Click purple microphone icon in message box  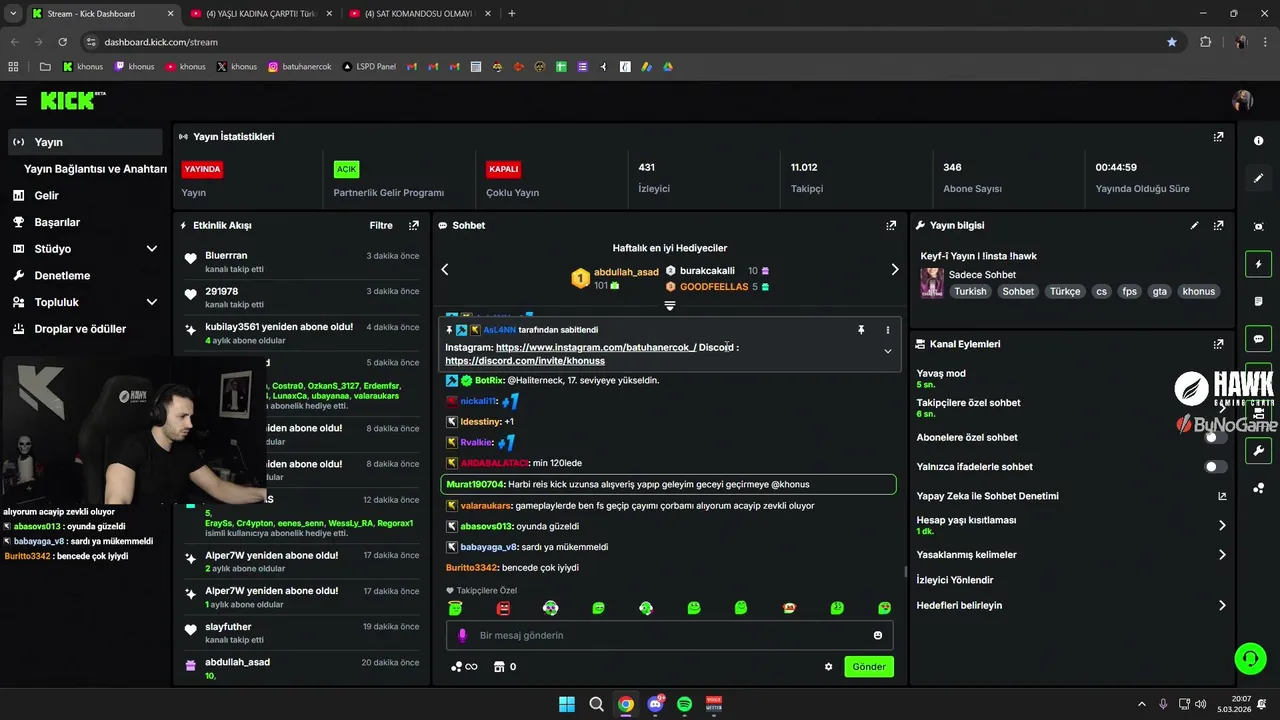[x=462, y=635]
